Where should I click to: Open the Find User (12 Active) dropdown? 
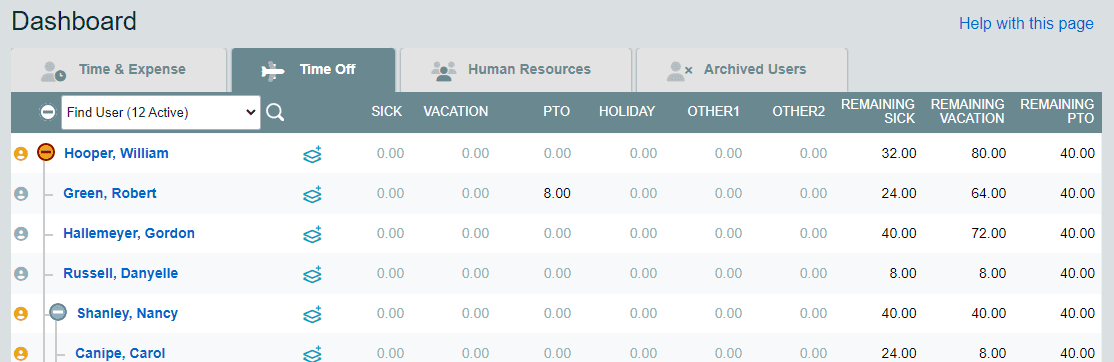click(x=161, y=112)
